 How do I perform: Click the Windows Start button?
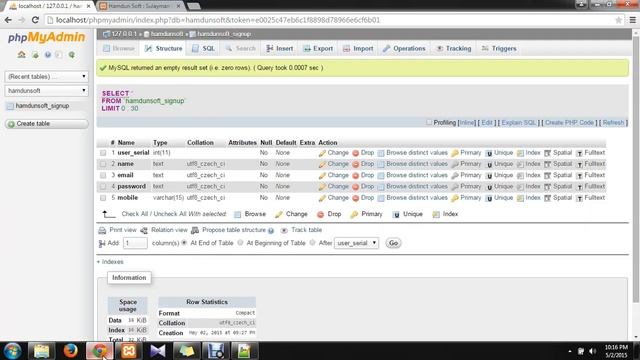12,351
